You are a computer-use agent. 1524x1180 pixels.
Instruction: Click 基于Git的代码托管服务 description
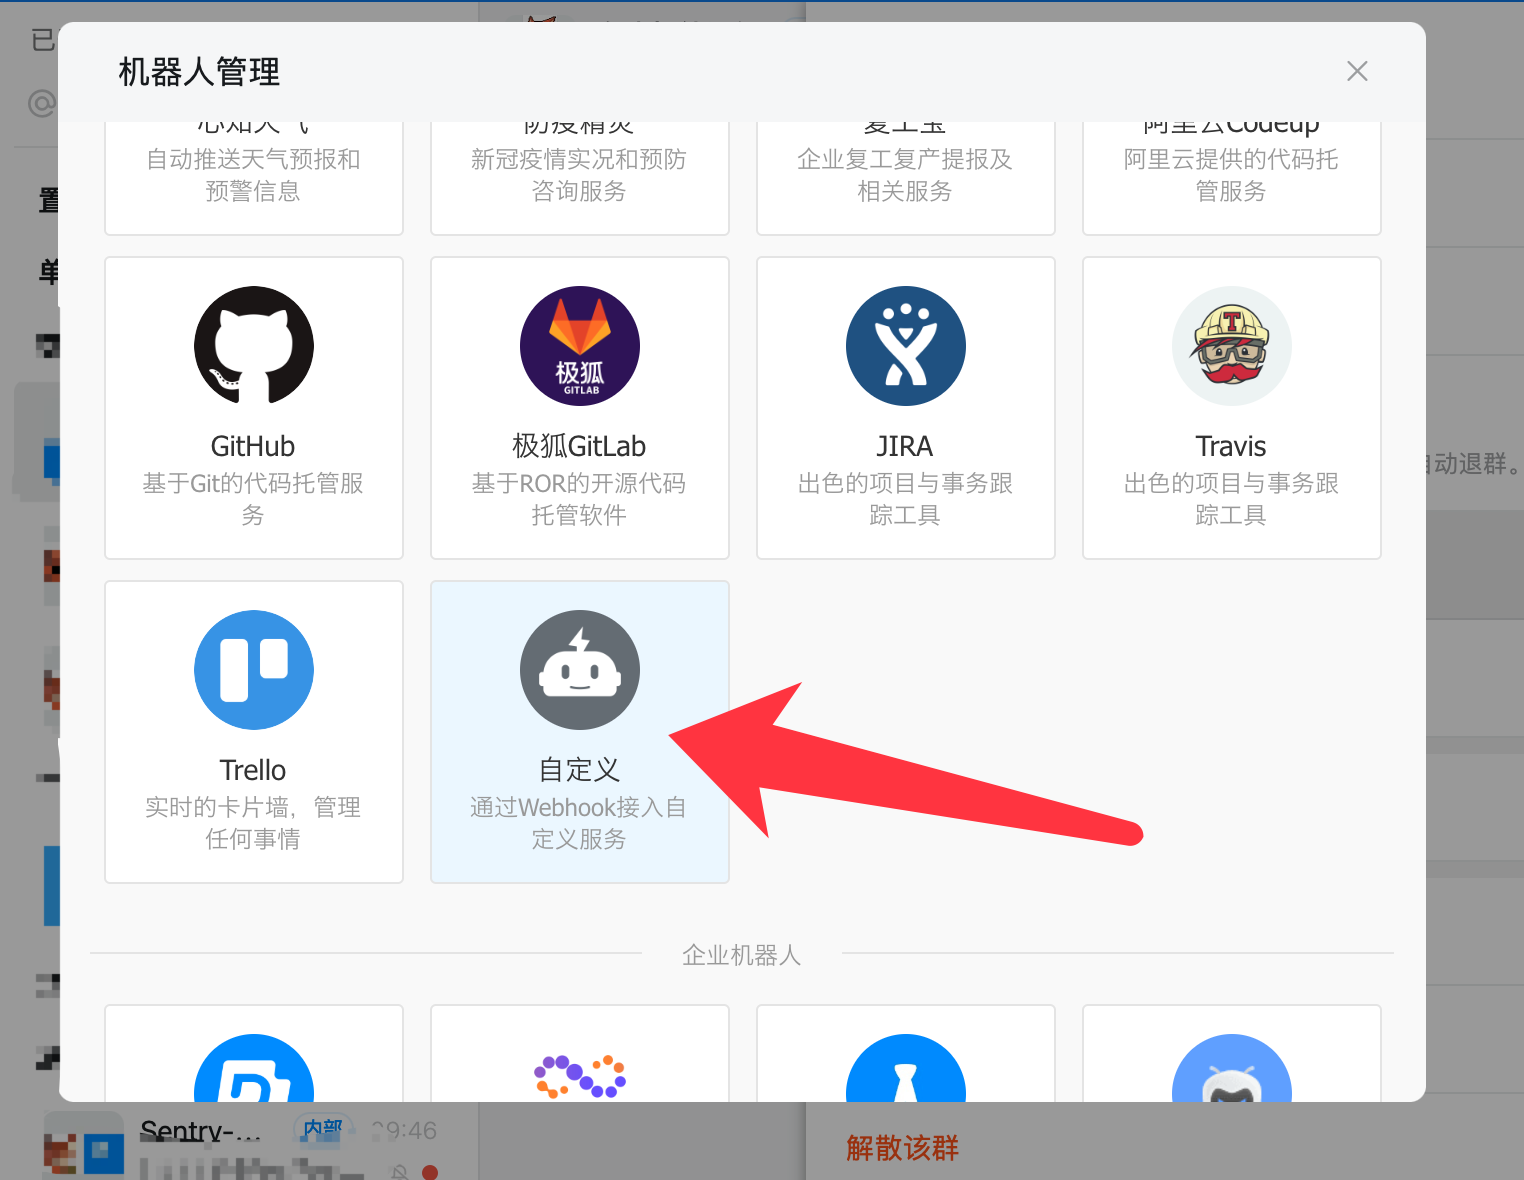(x=253, y=499)
